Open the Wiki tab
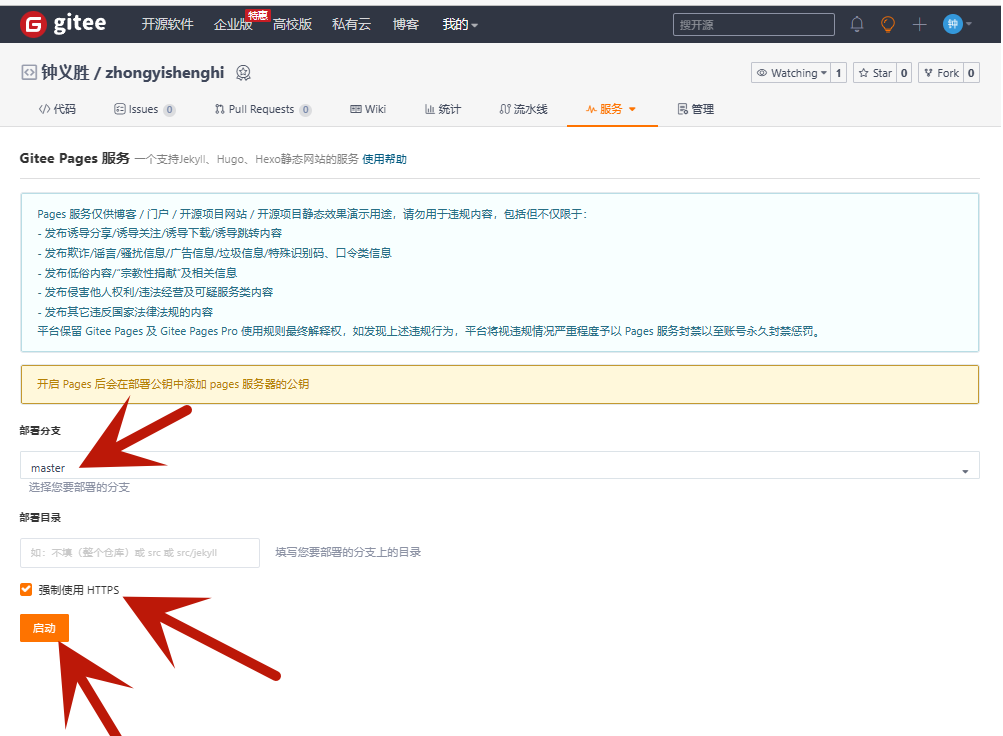The image size is (1003, 736). 368,109
